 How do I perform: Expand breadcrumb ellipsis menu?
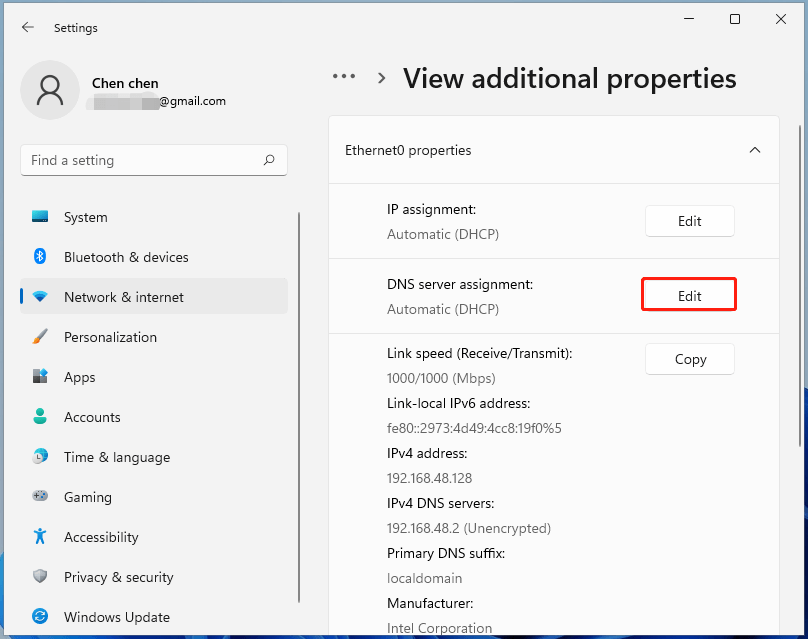(344, 77)
